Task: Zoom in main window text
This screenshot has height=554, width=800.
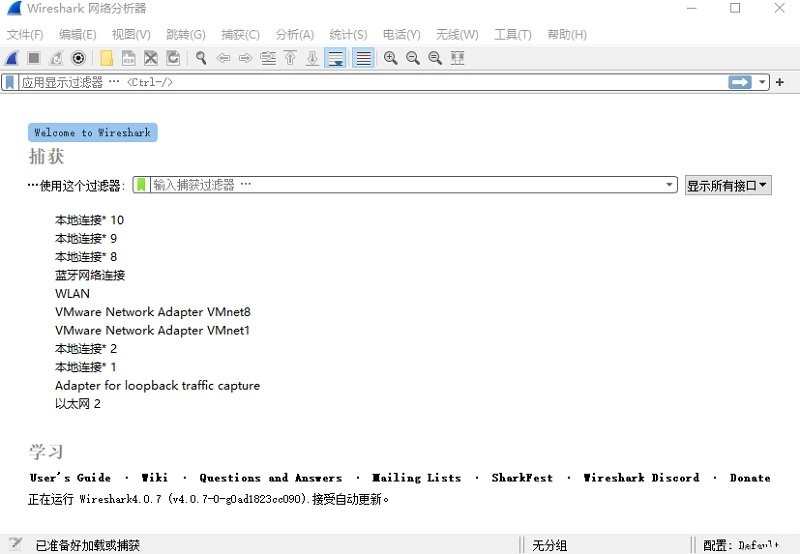Action: point(391,58)
